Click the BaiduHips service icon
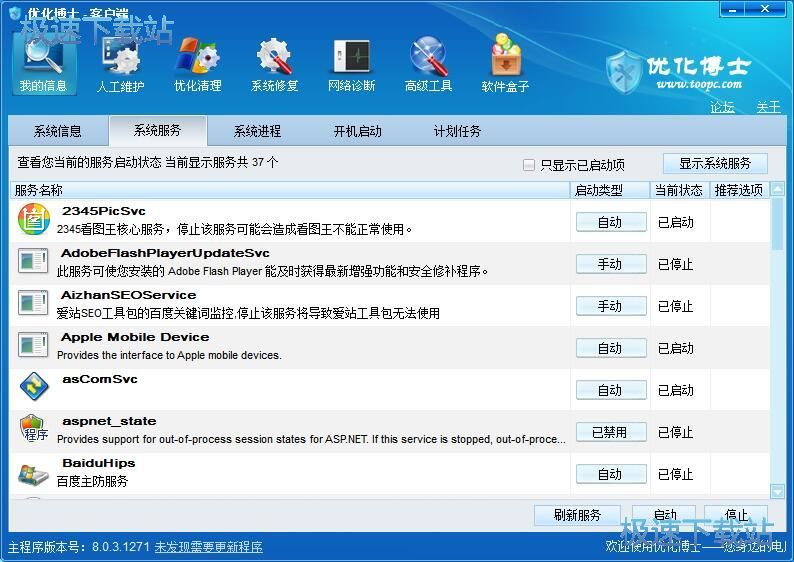 [33, 474]
